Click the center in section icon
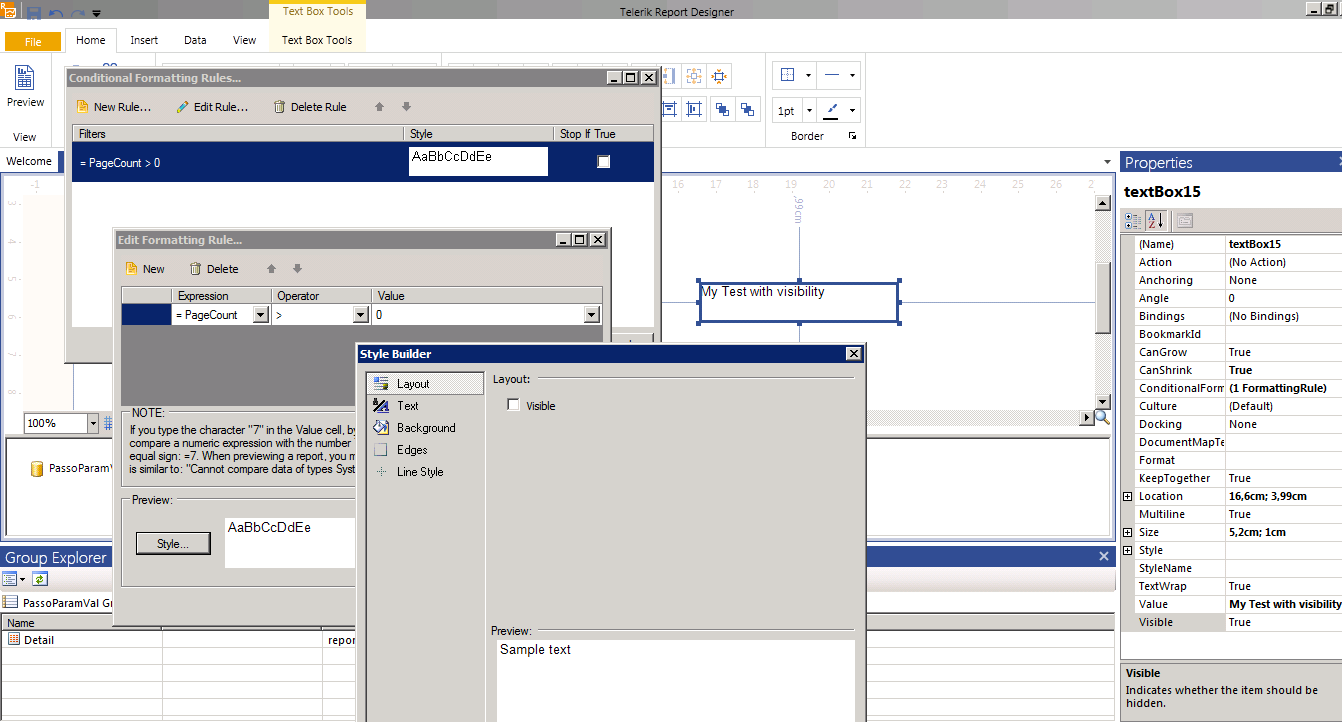1342x722 pixels. pyautogui.click(x=719, y=77)
